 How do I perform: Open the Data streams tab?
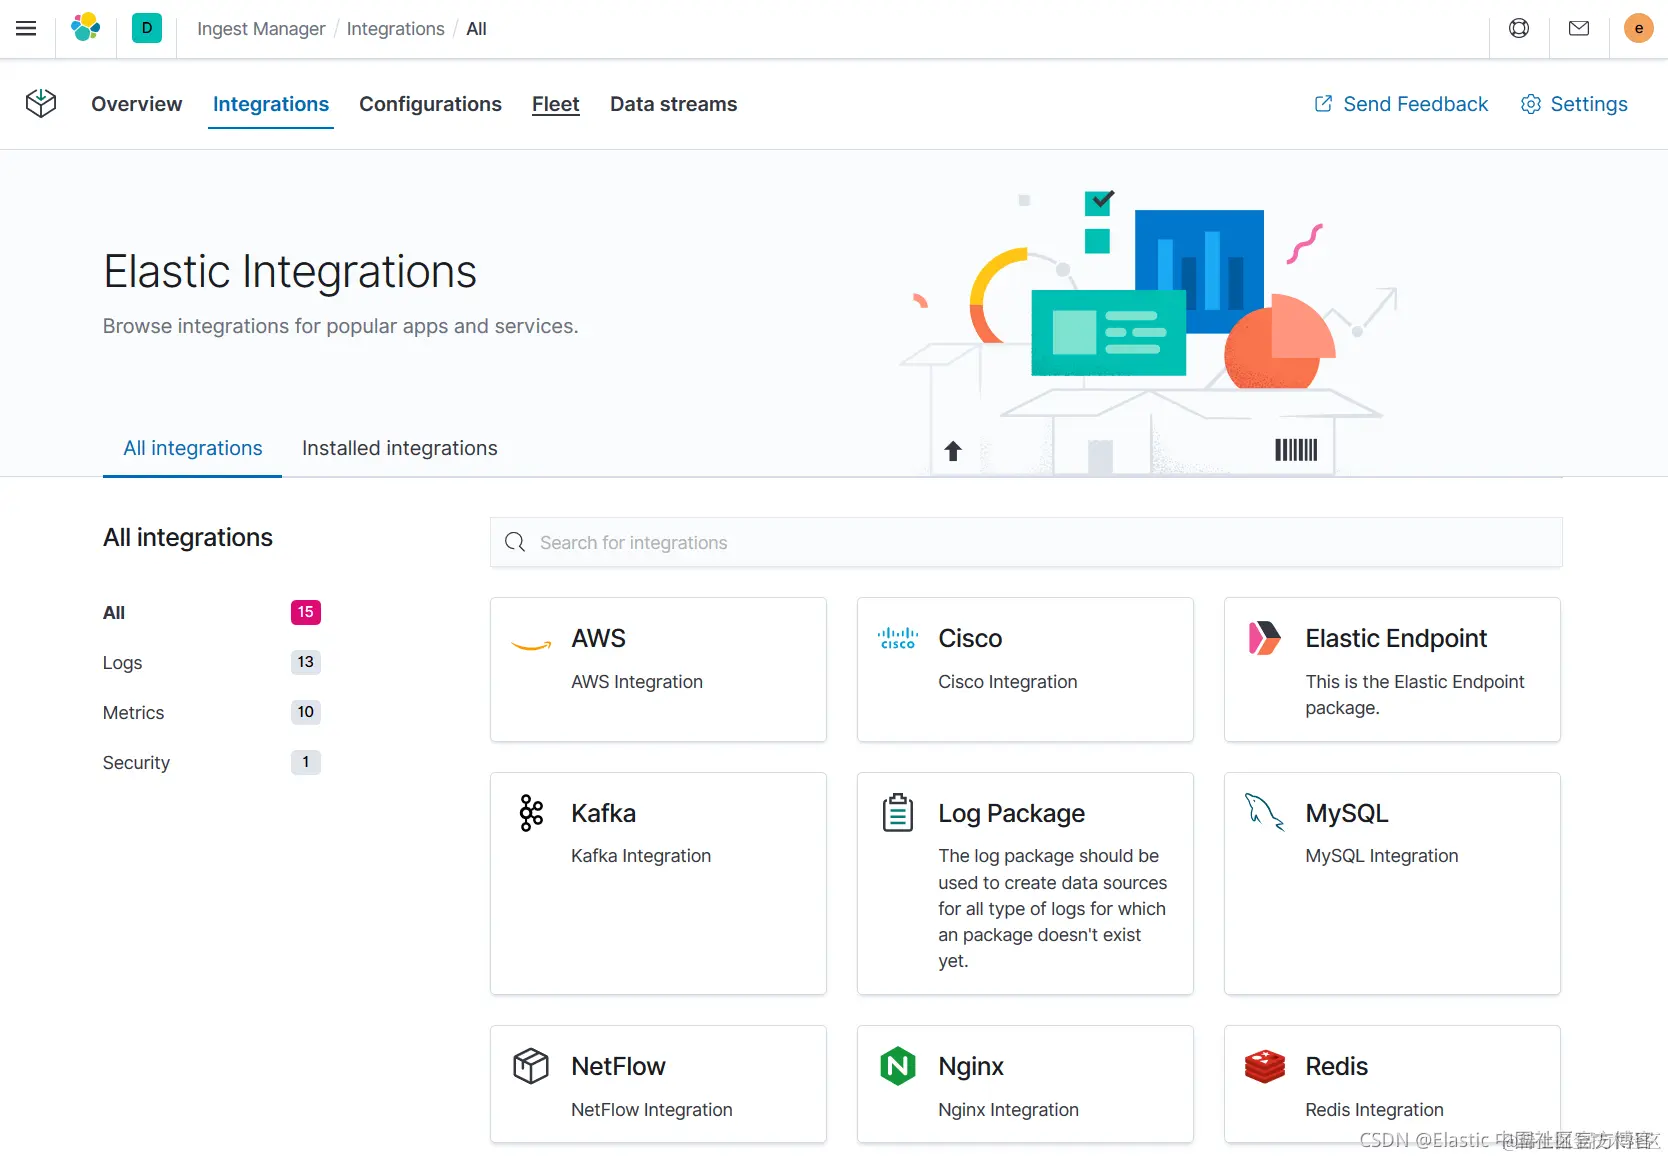(673, 104)
